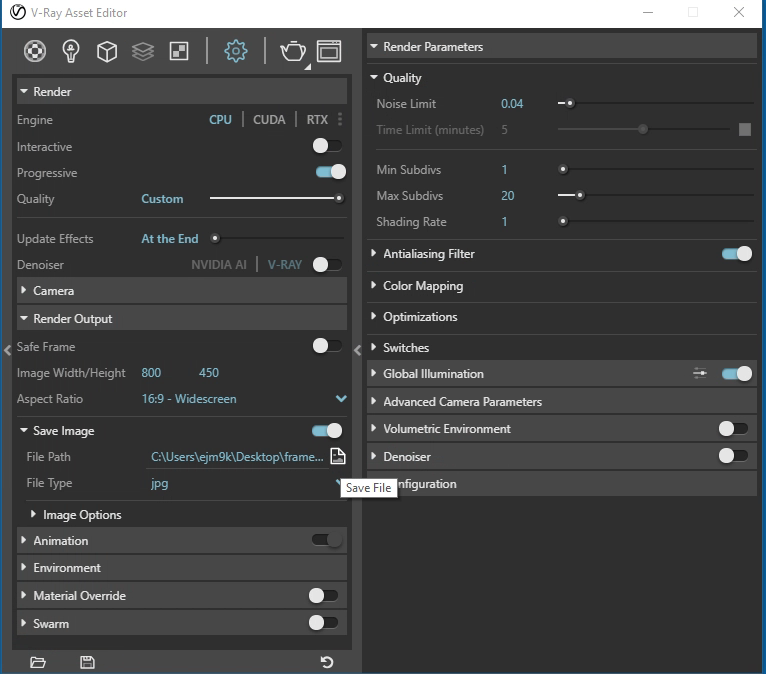Image resolution: width=766 pixels, height=674 pixels.
Task: Collapse the right panel arrow
Action: coord(357,350)
